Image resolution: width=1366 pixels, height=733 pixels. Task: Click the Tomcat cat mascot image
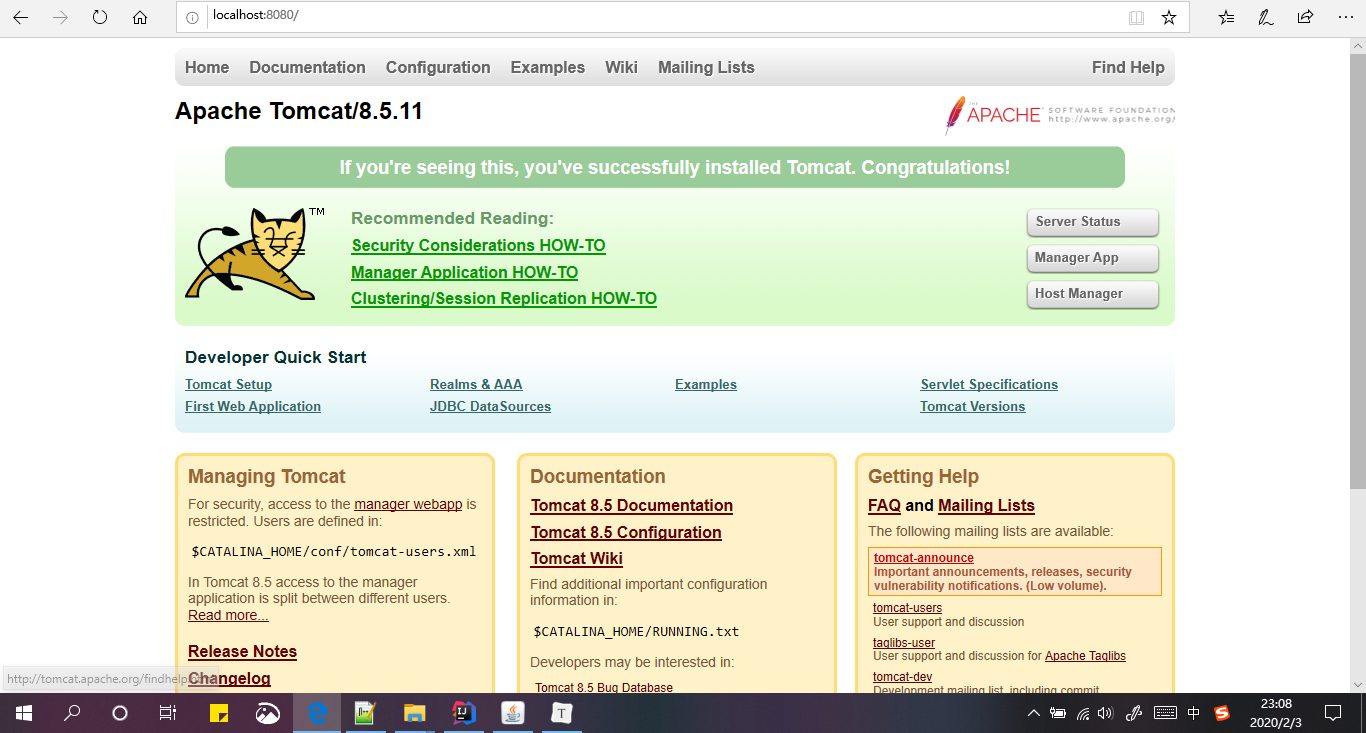tap(255, 254)
